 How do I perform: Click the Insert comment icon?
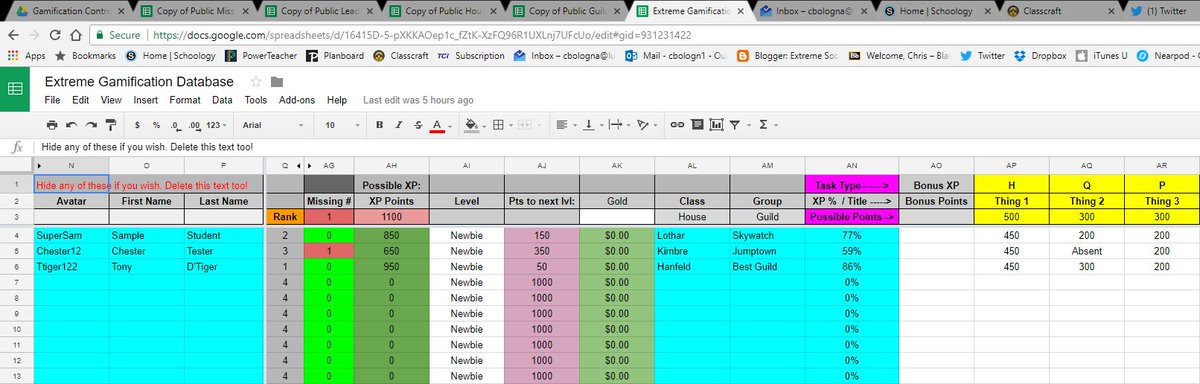point(697,125)
